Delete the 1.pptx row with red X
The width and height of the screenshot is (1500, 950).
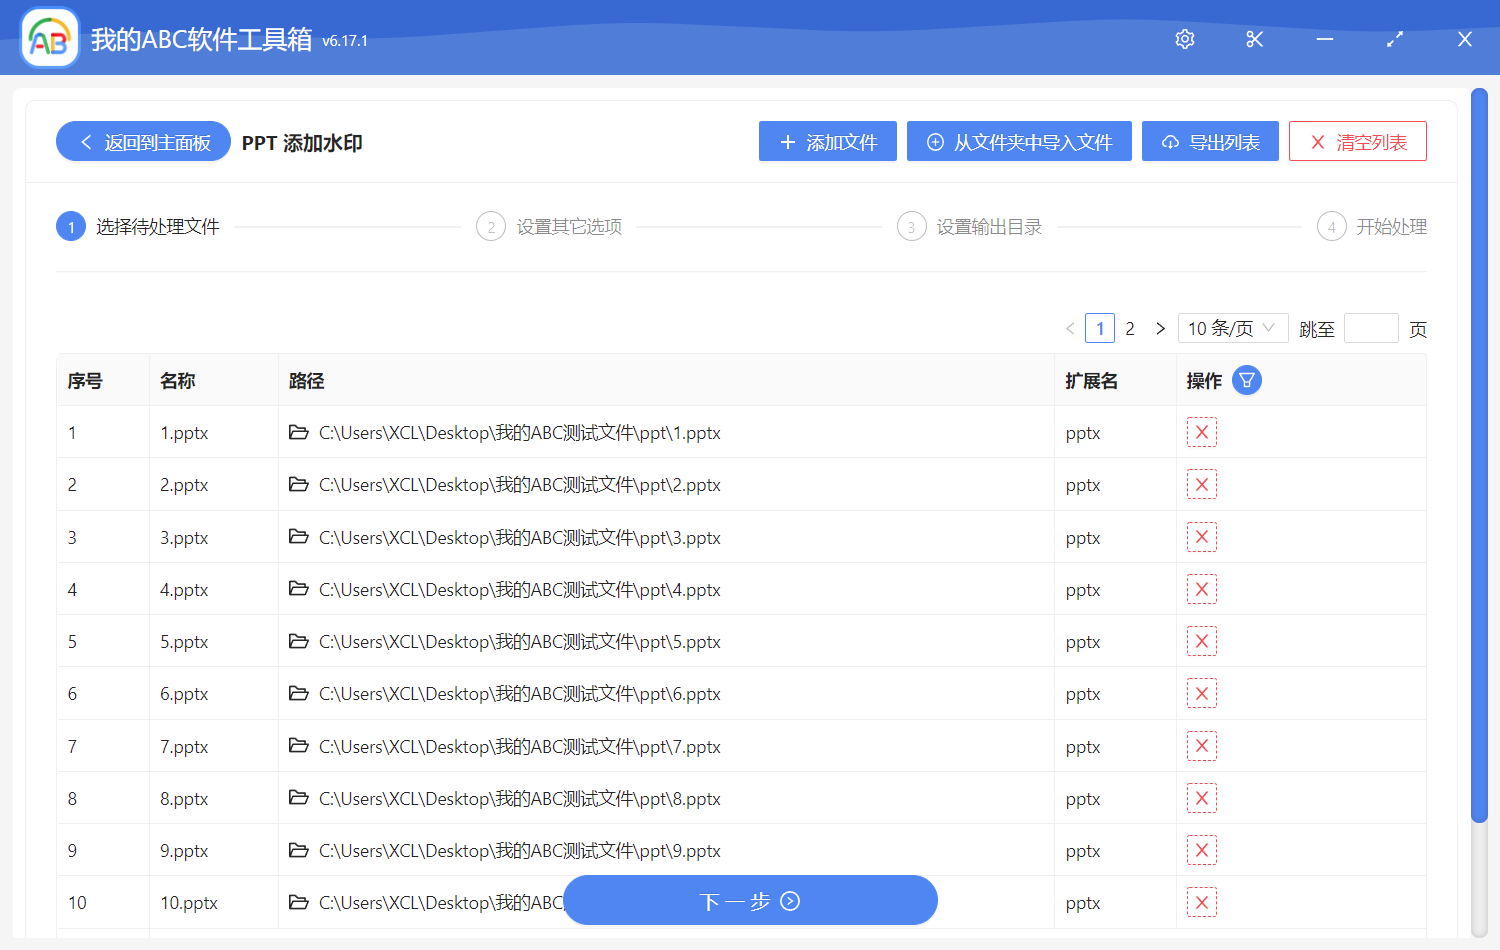pos(1201,433)
